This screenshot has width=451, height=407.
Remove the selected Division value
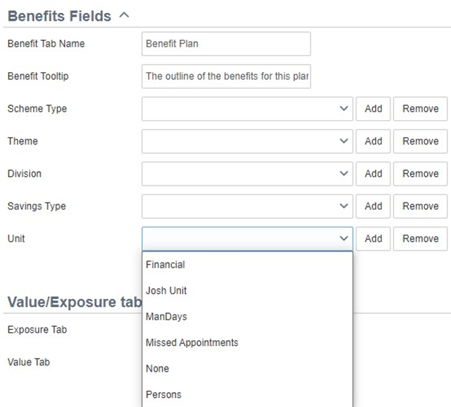pyautogui.click(x=420, y=174)
